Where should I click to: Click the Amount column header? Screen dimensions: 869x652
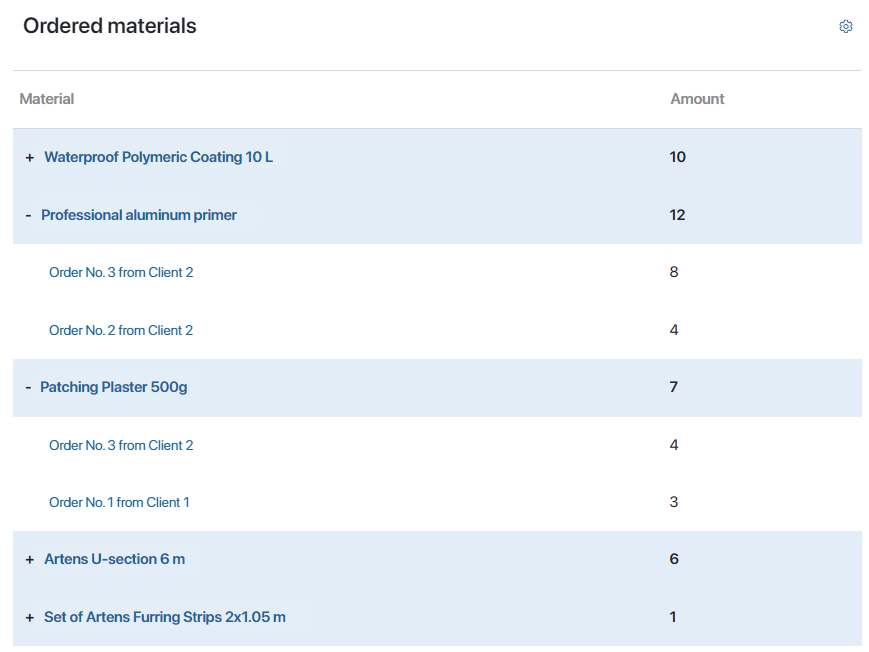click(697, 99)
